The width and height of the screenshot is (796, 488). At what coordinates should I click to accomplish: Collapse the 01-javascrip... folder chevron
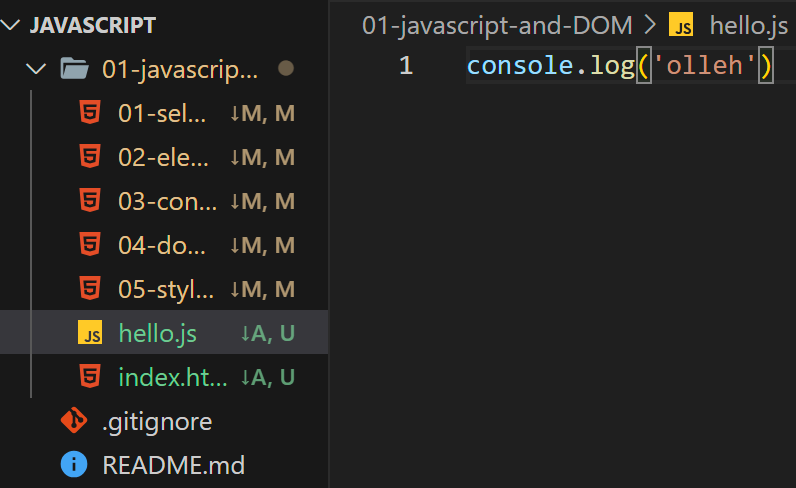(36, 69)
